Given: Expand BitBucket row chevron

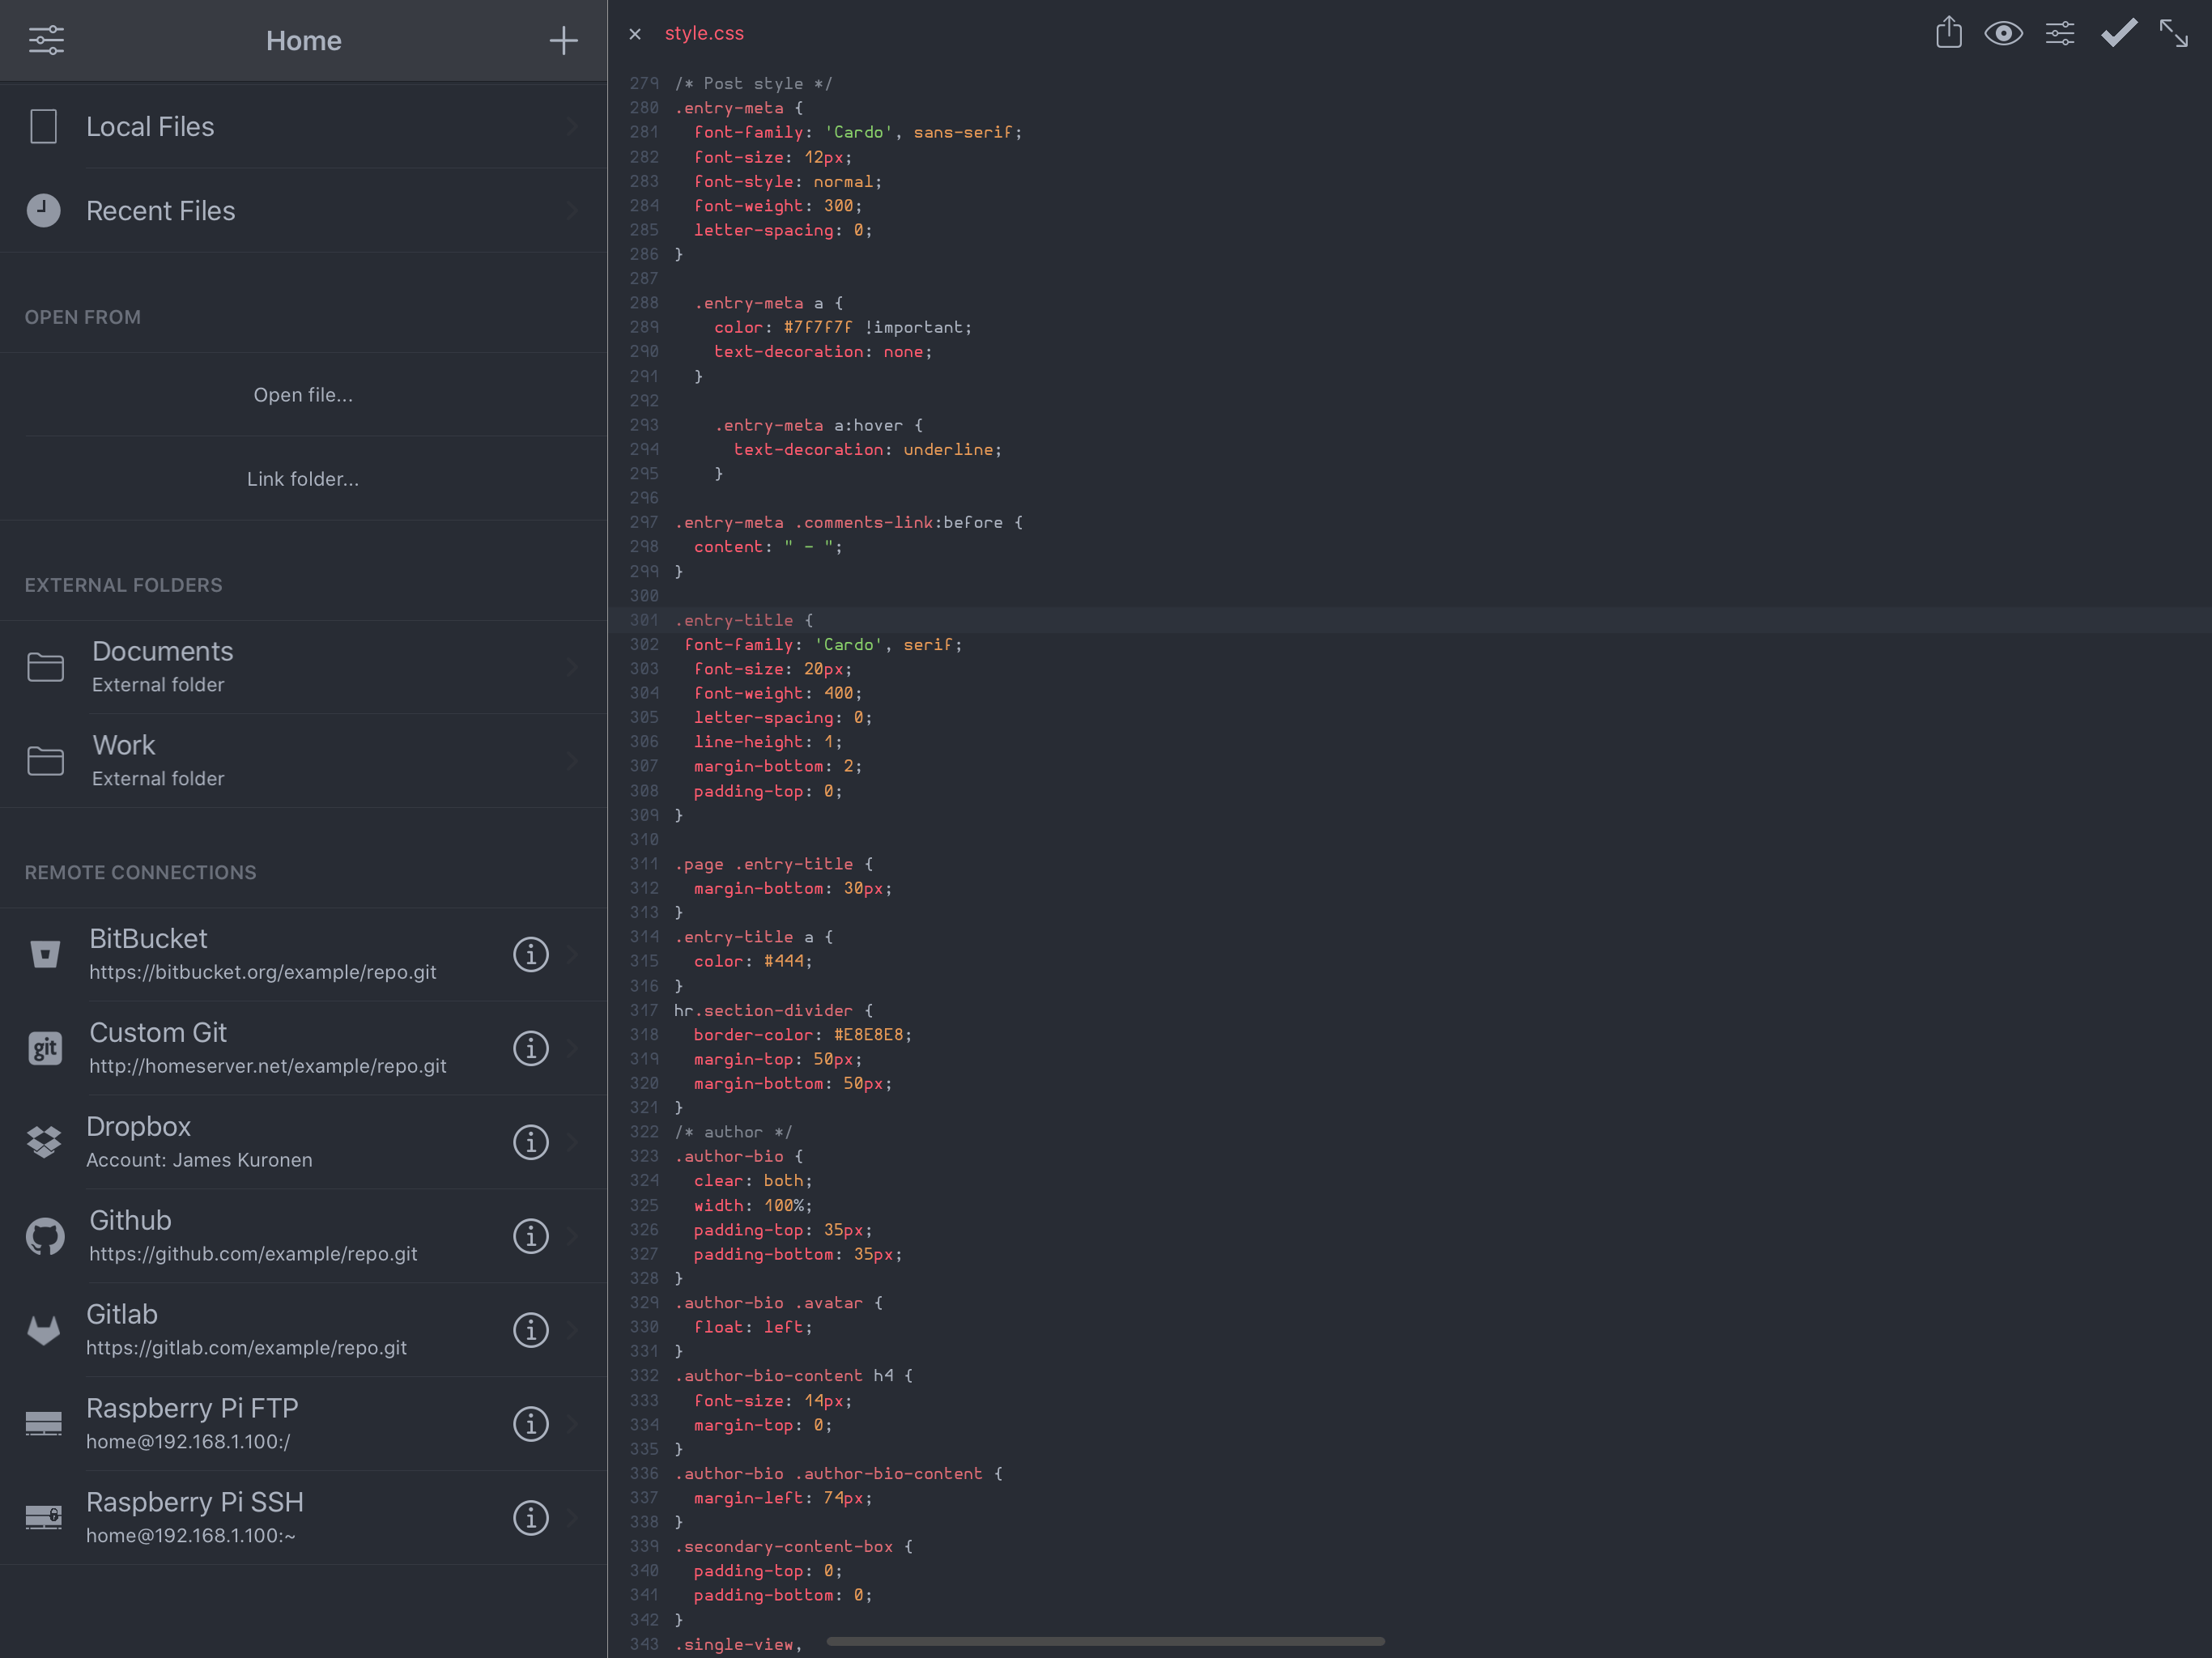Looking at the screenshot, I should [574, 954].
